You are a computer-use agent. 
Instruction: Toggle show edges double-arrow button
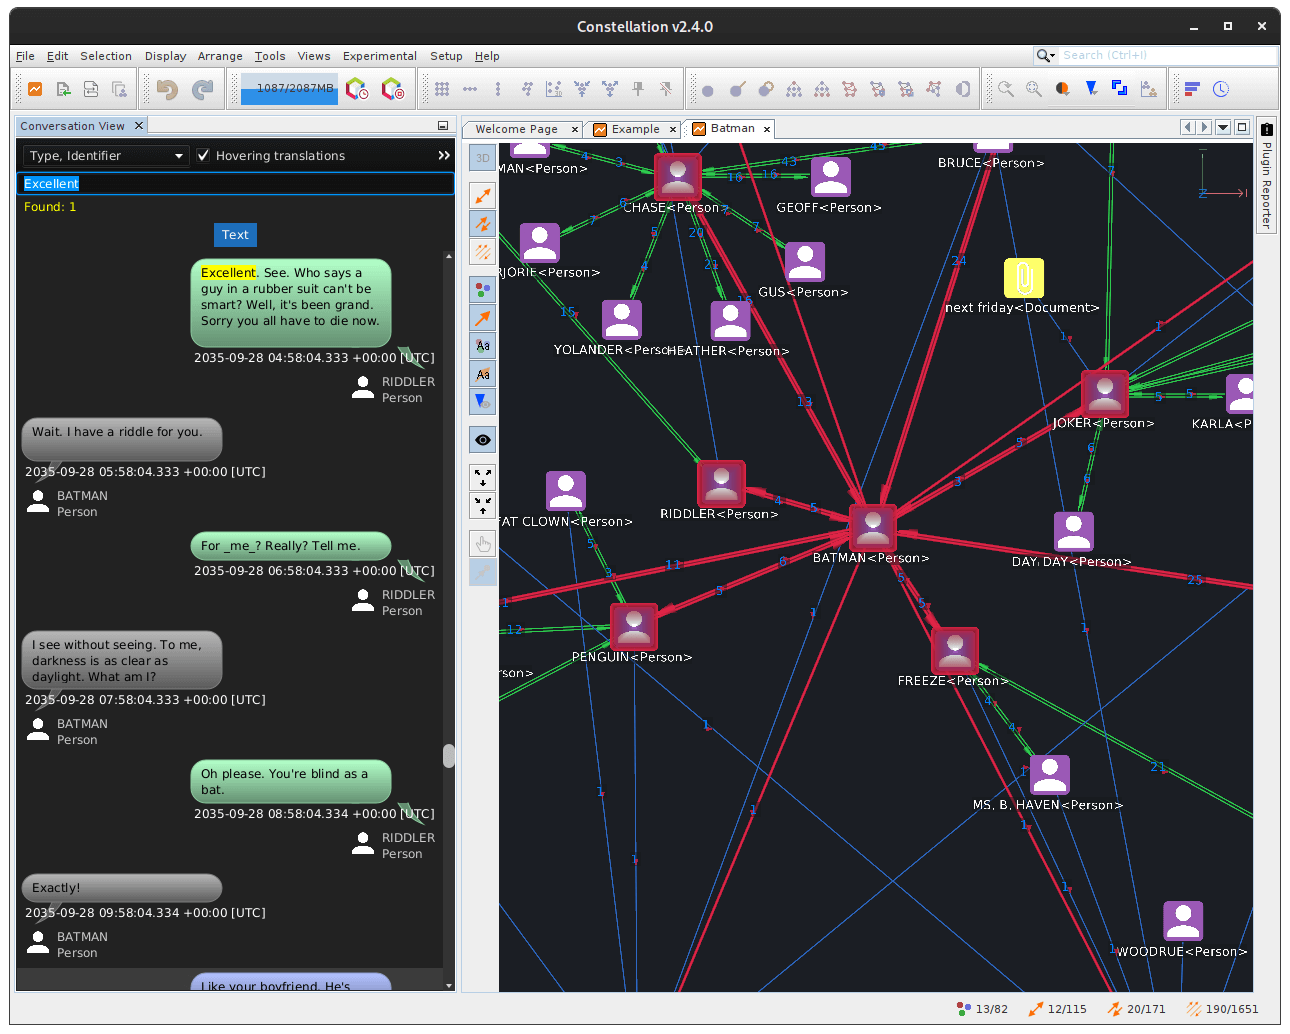pos(483,223)
